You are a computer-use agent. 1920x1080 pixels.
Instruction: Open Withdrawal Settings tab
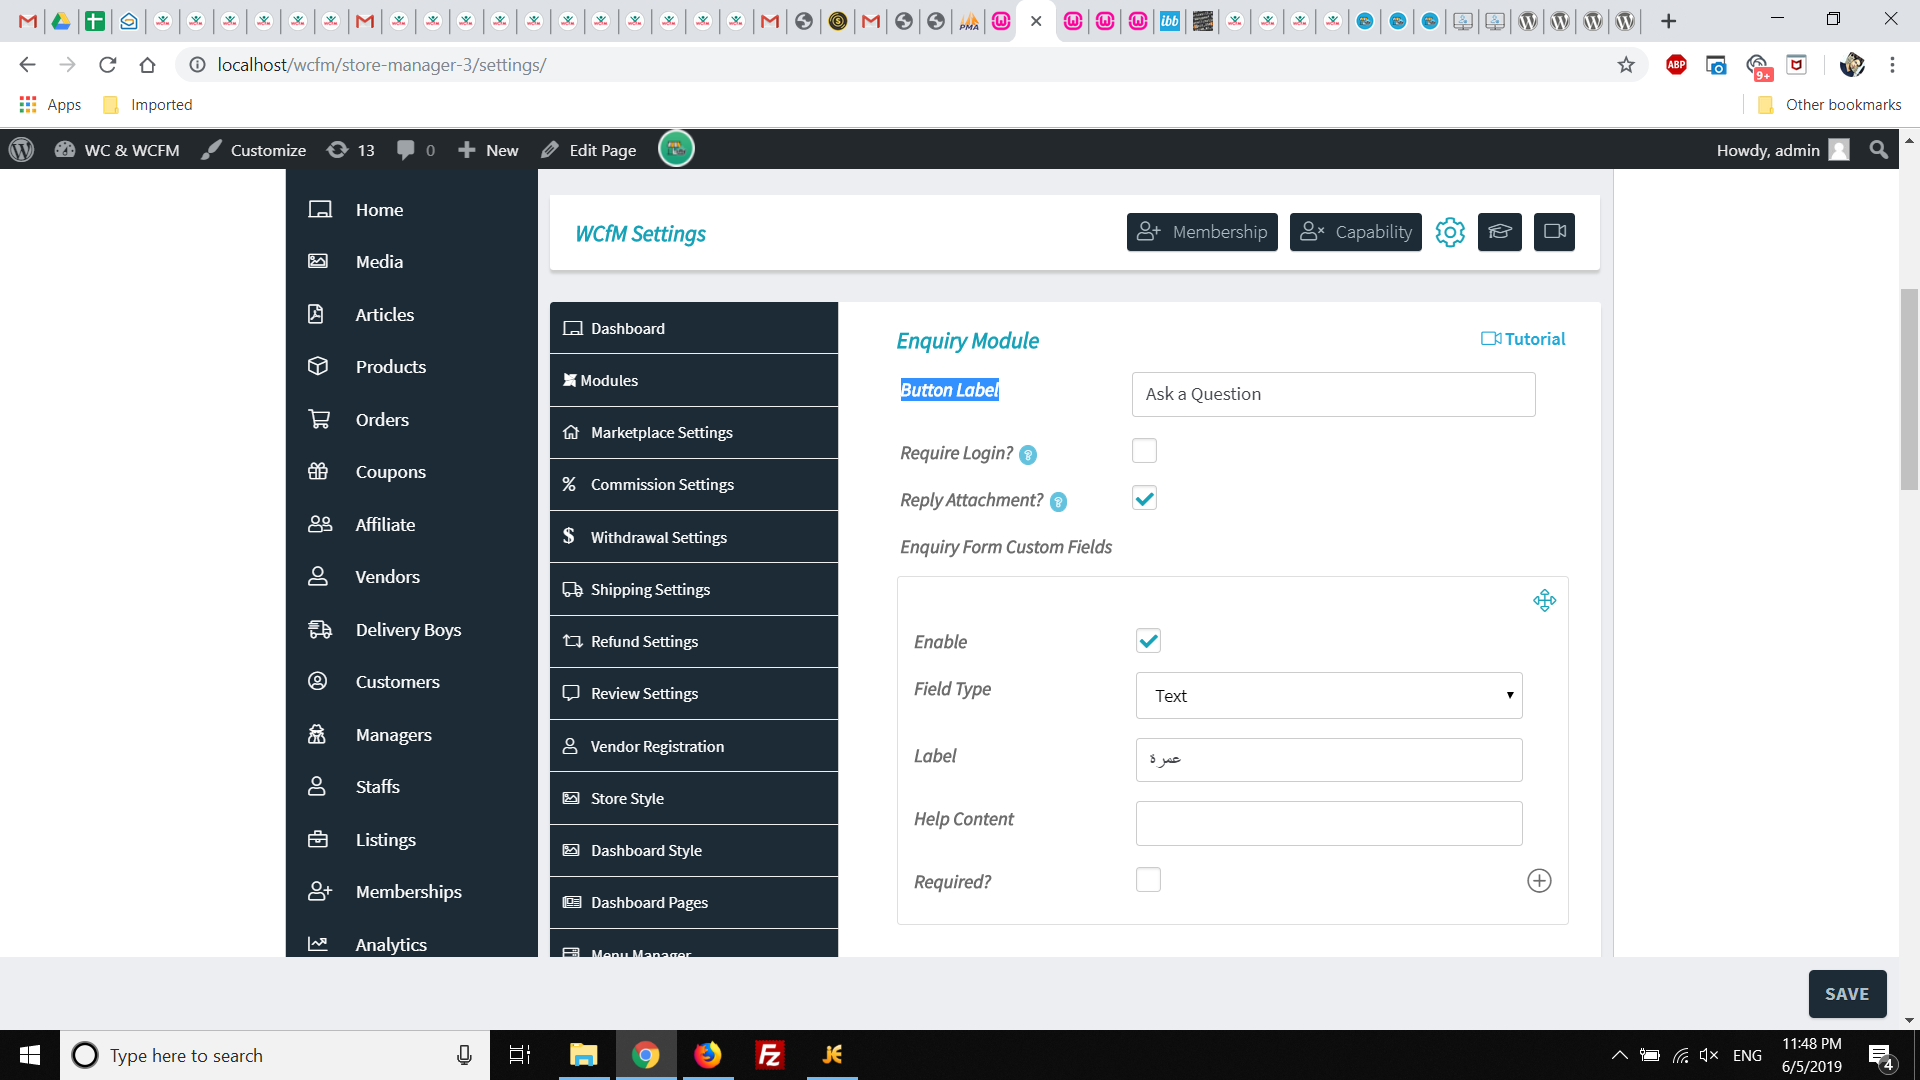coord(694,537)
